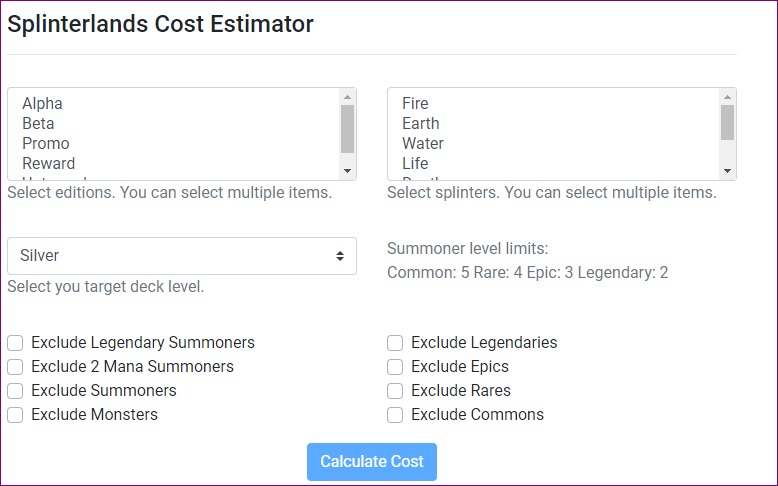Enable Exclude Epics option
The image size is (778, 486).
[395, 367]
